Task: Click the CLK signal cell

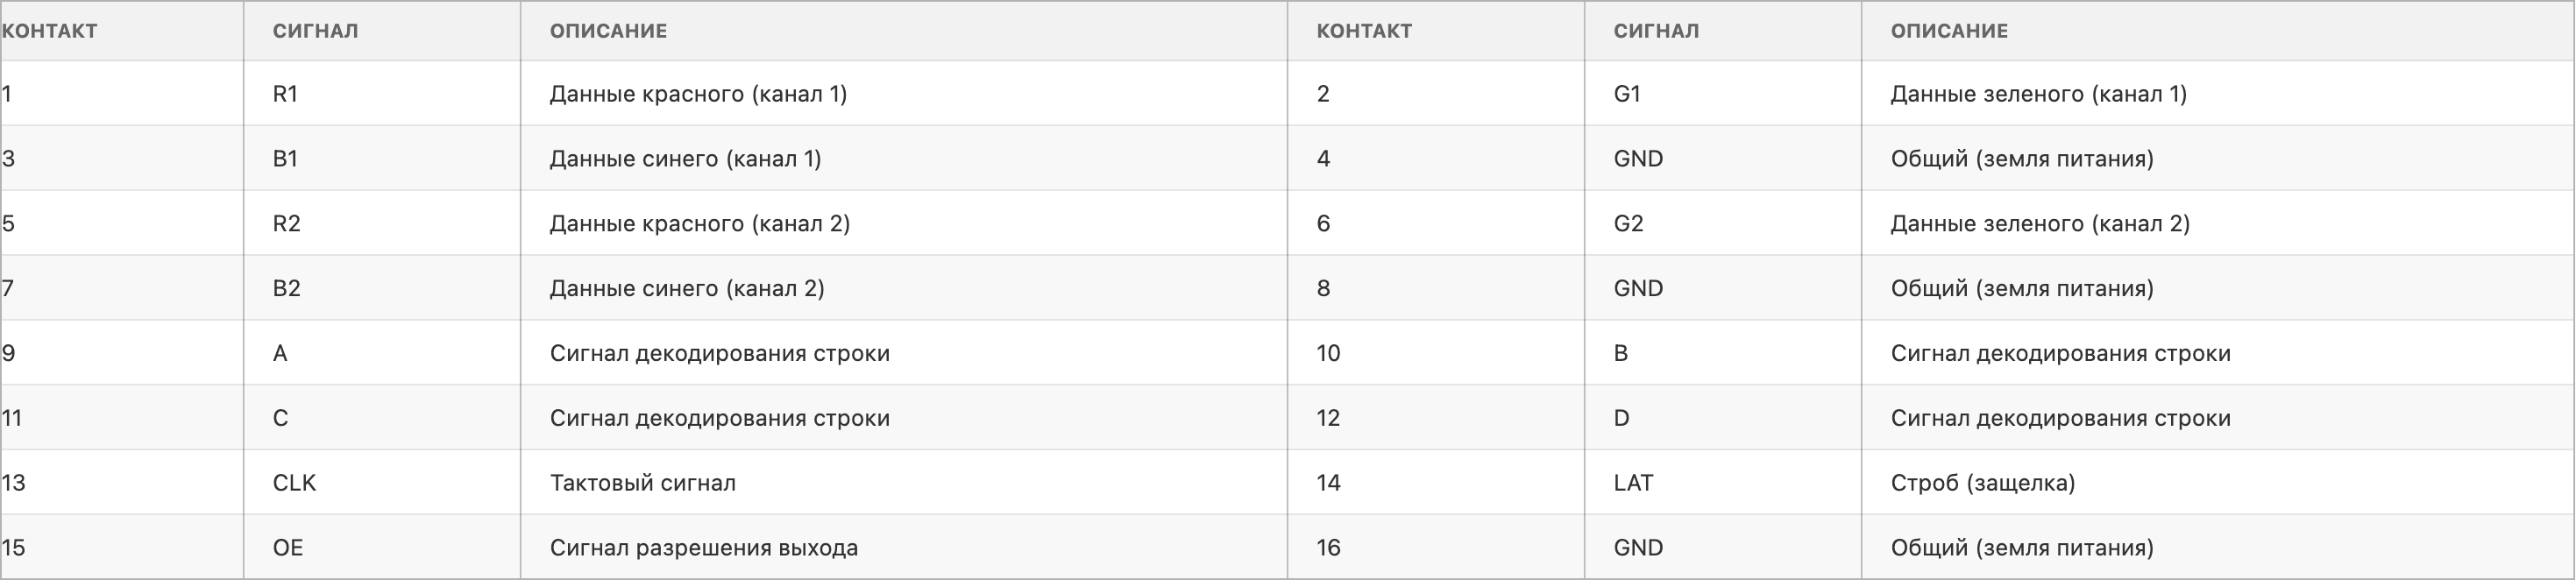Action: 294,483
